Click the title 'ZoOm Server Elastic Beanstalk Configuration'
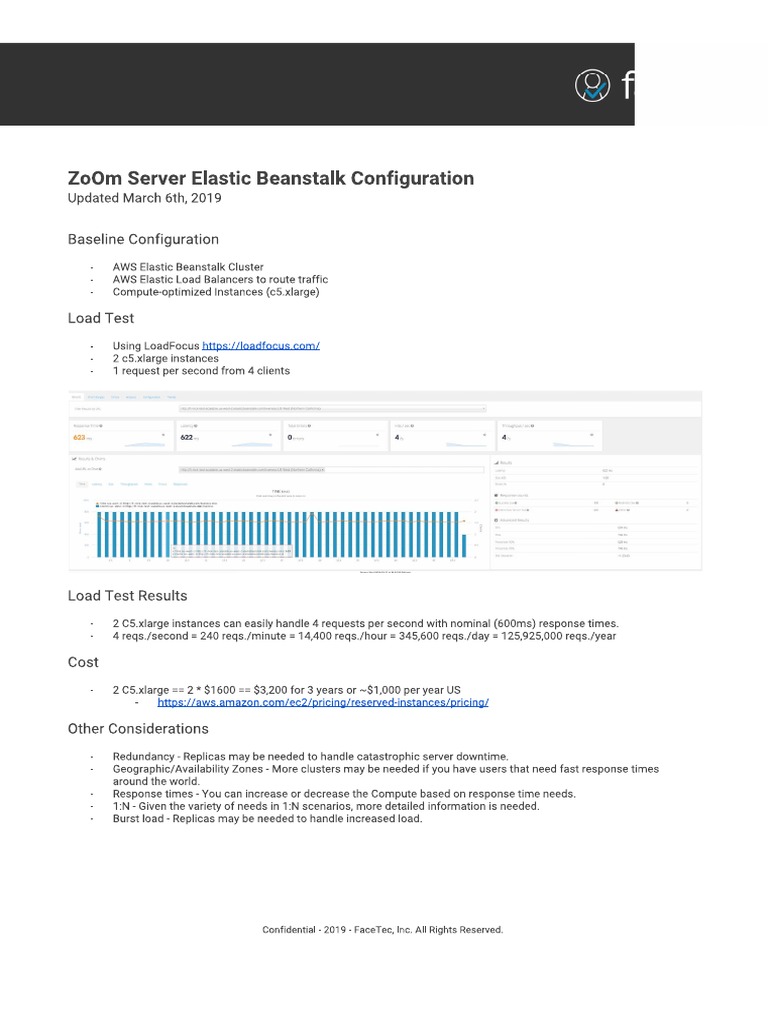Viewport: 768px width, 1024px height. (271, 178)
